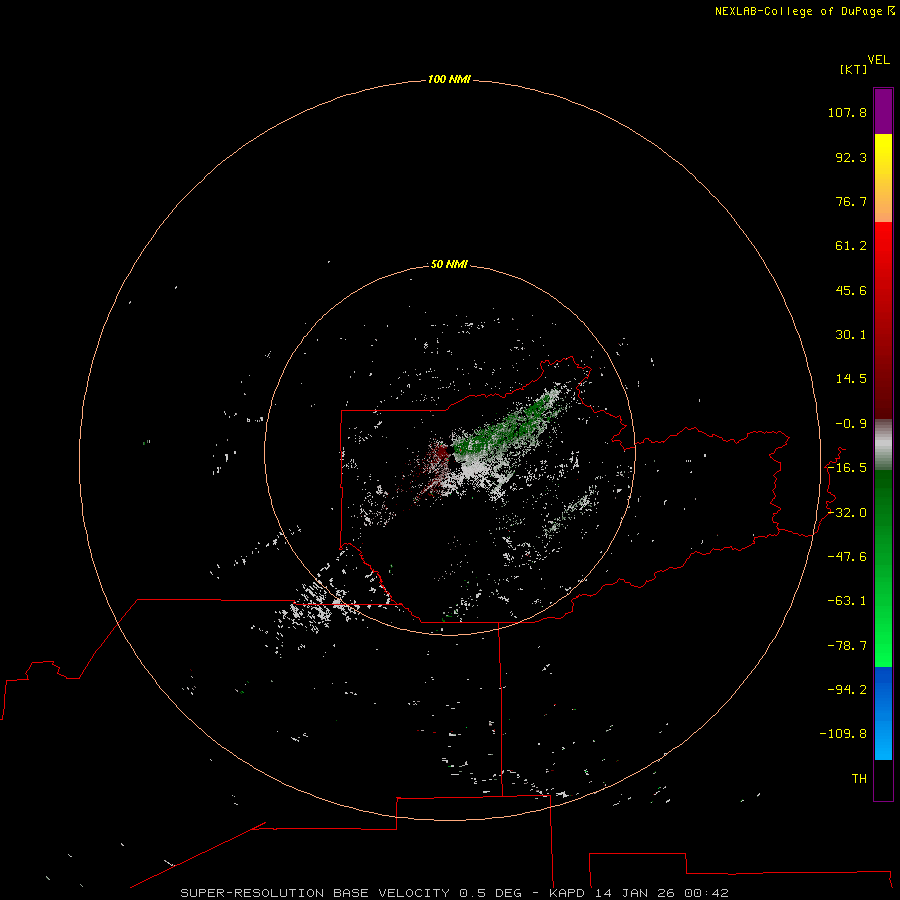This screenshot has height=900, width=900.
Task: Pick the gray segment of color bar
Action: tap(883, 445)
